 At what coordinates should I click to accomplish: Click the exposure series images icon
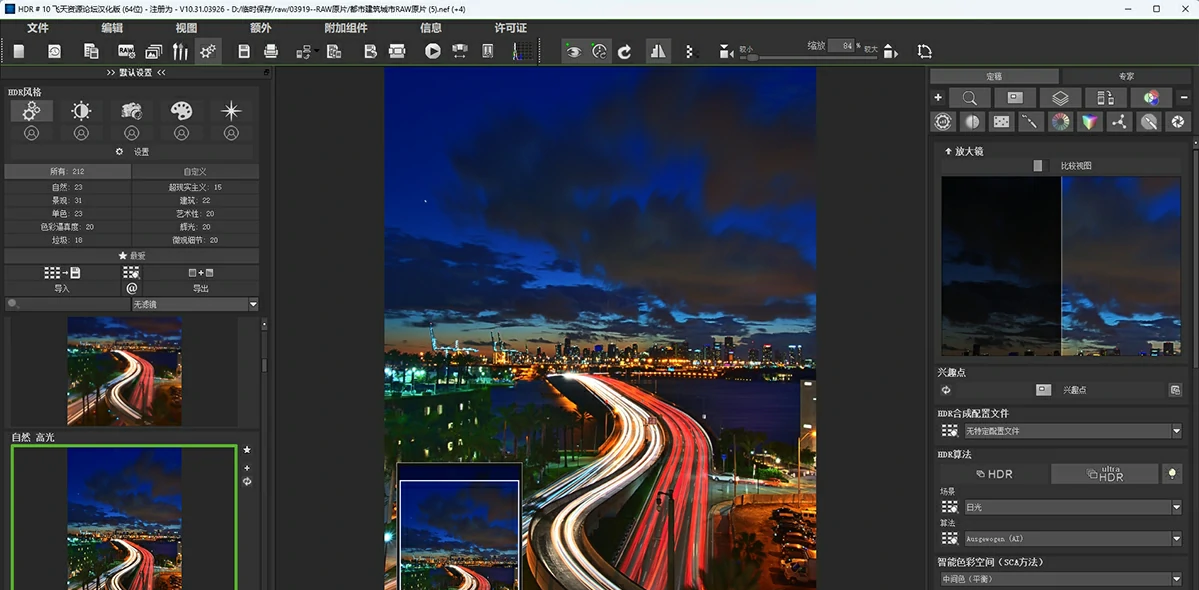pos(154,51)
